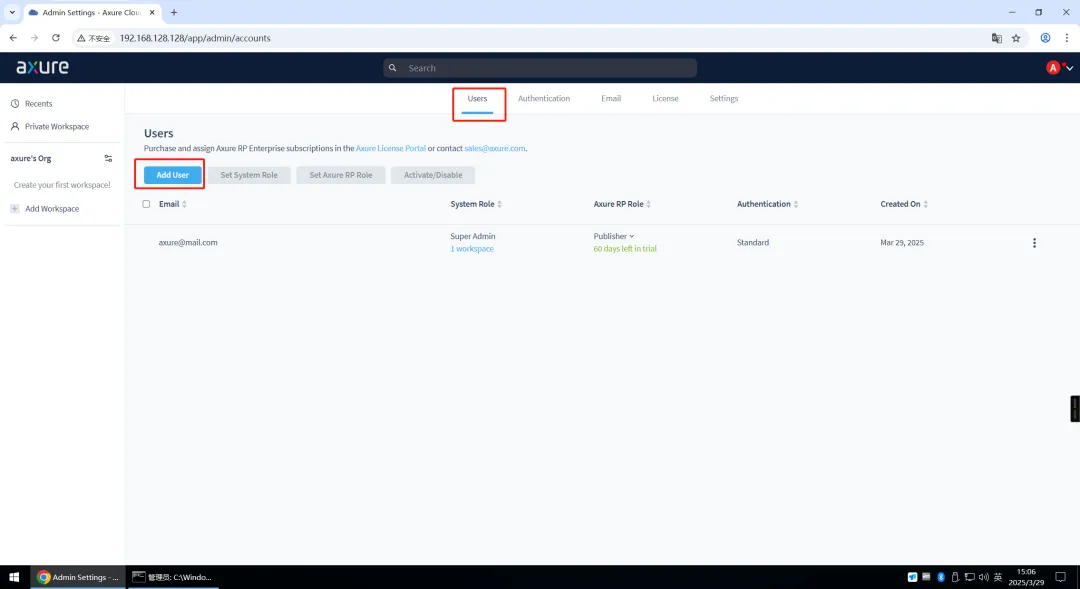Sort by the Authentication column

(x=767, y=204)
